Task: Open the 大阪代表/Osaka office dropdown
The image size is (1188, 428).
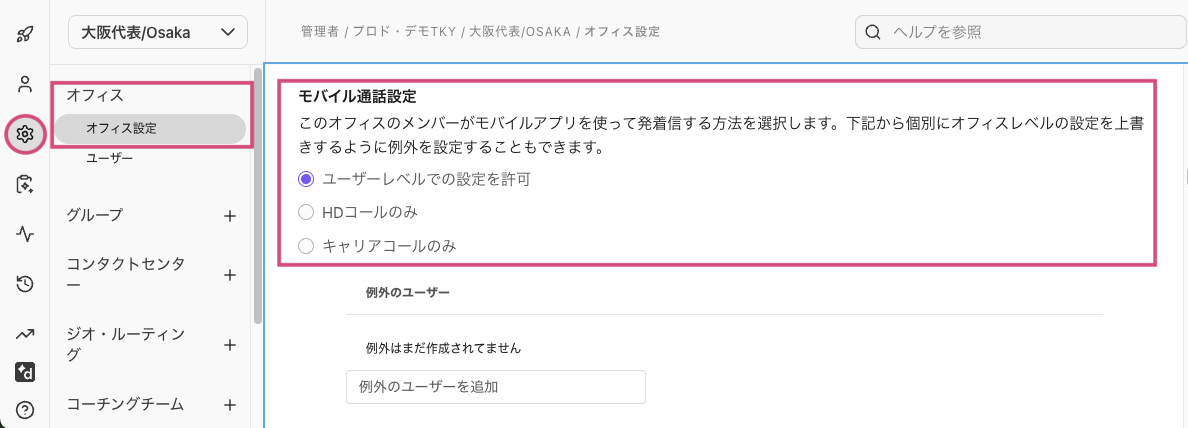Action: click(158, 33)
